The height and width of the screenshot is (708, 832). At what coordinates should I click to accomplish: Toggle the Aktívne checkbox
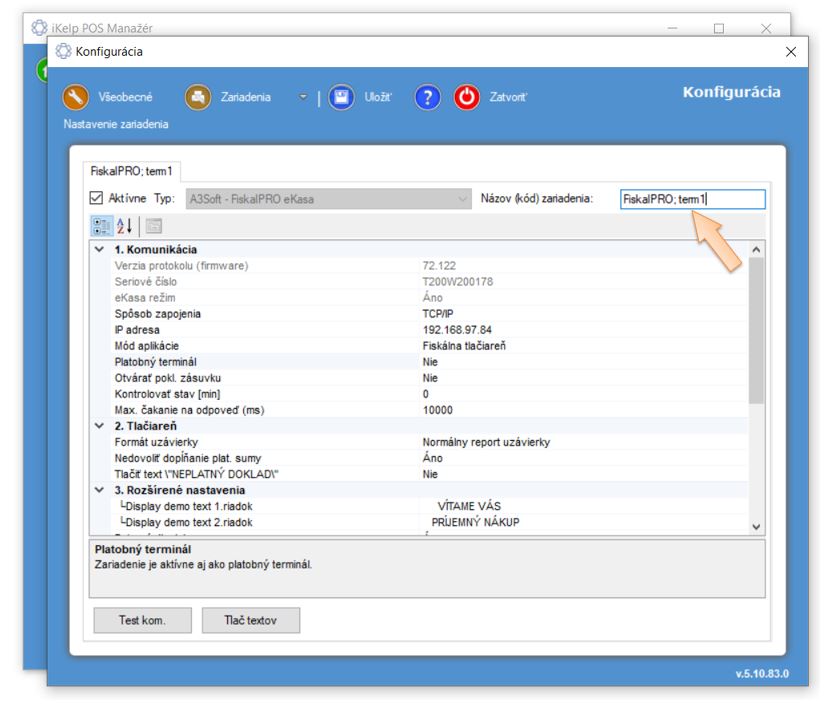pyautogui.click(x=97, y=199)
